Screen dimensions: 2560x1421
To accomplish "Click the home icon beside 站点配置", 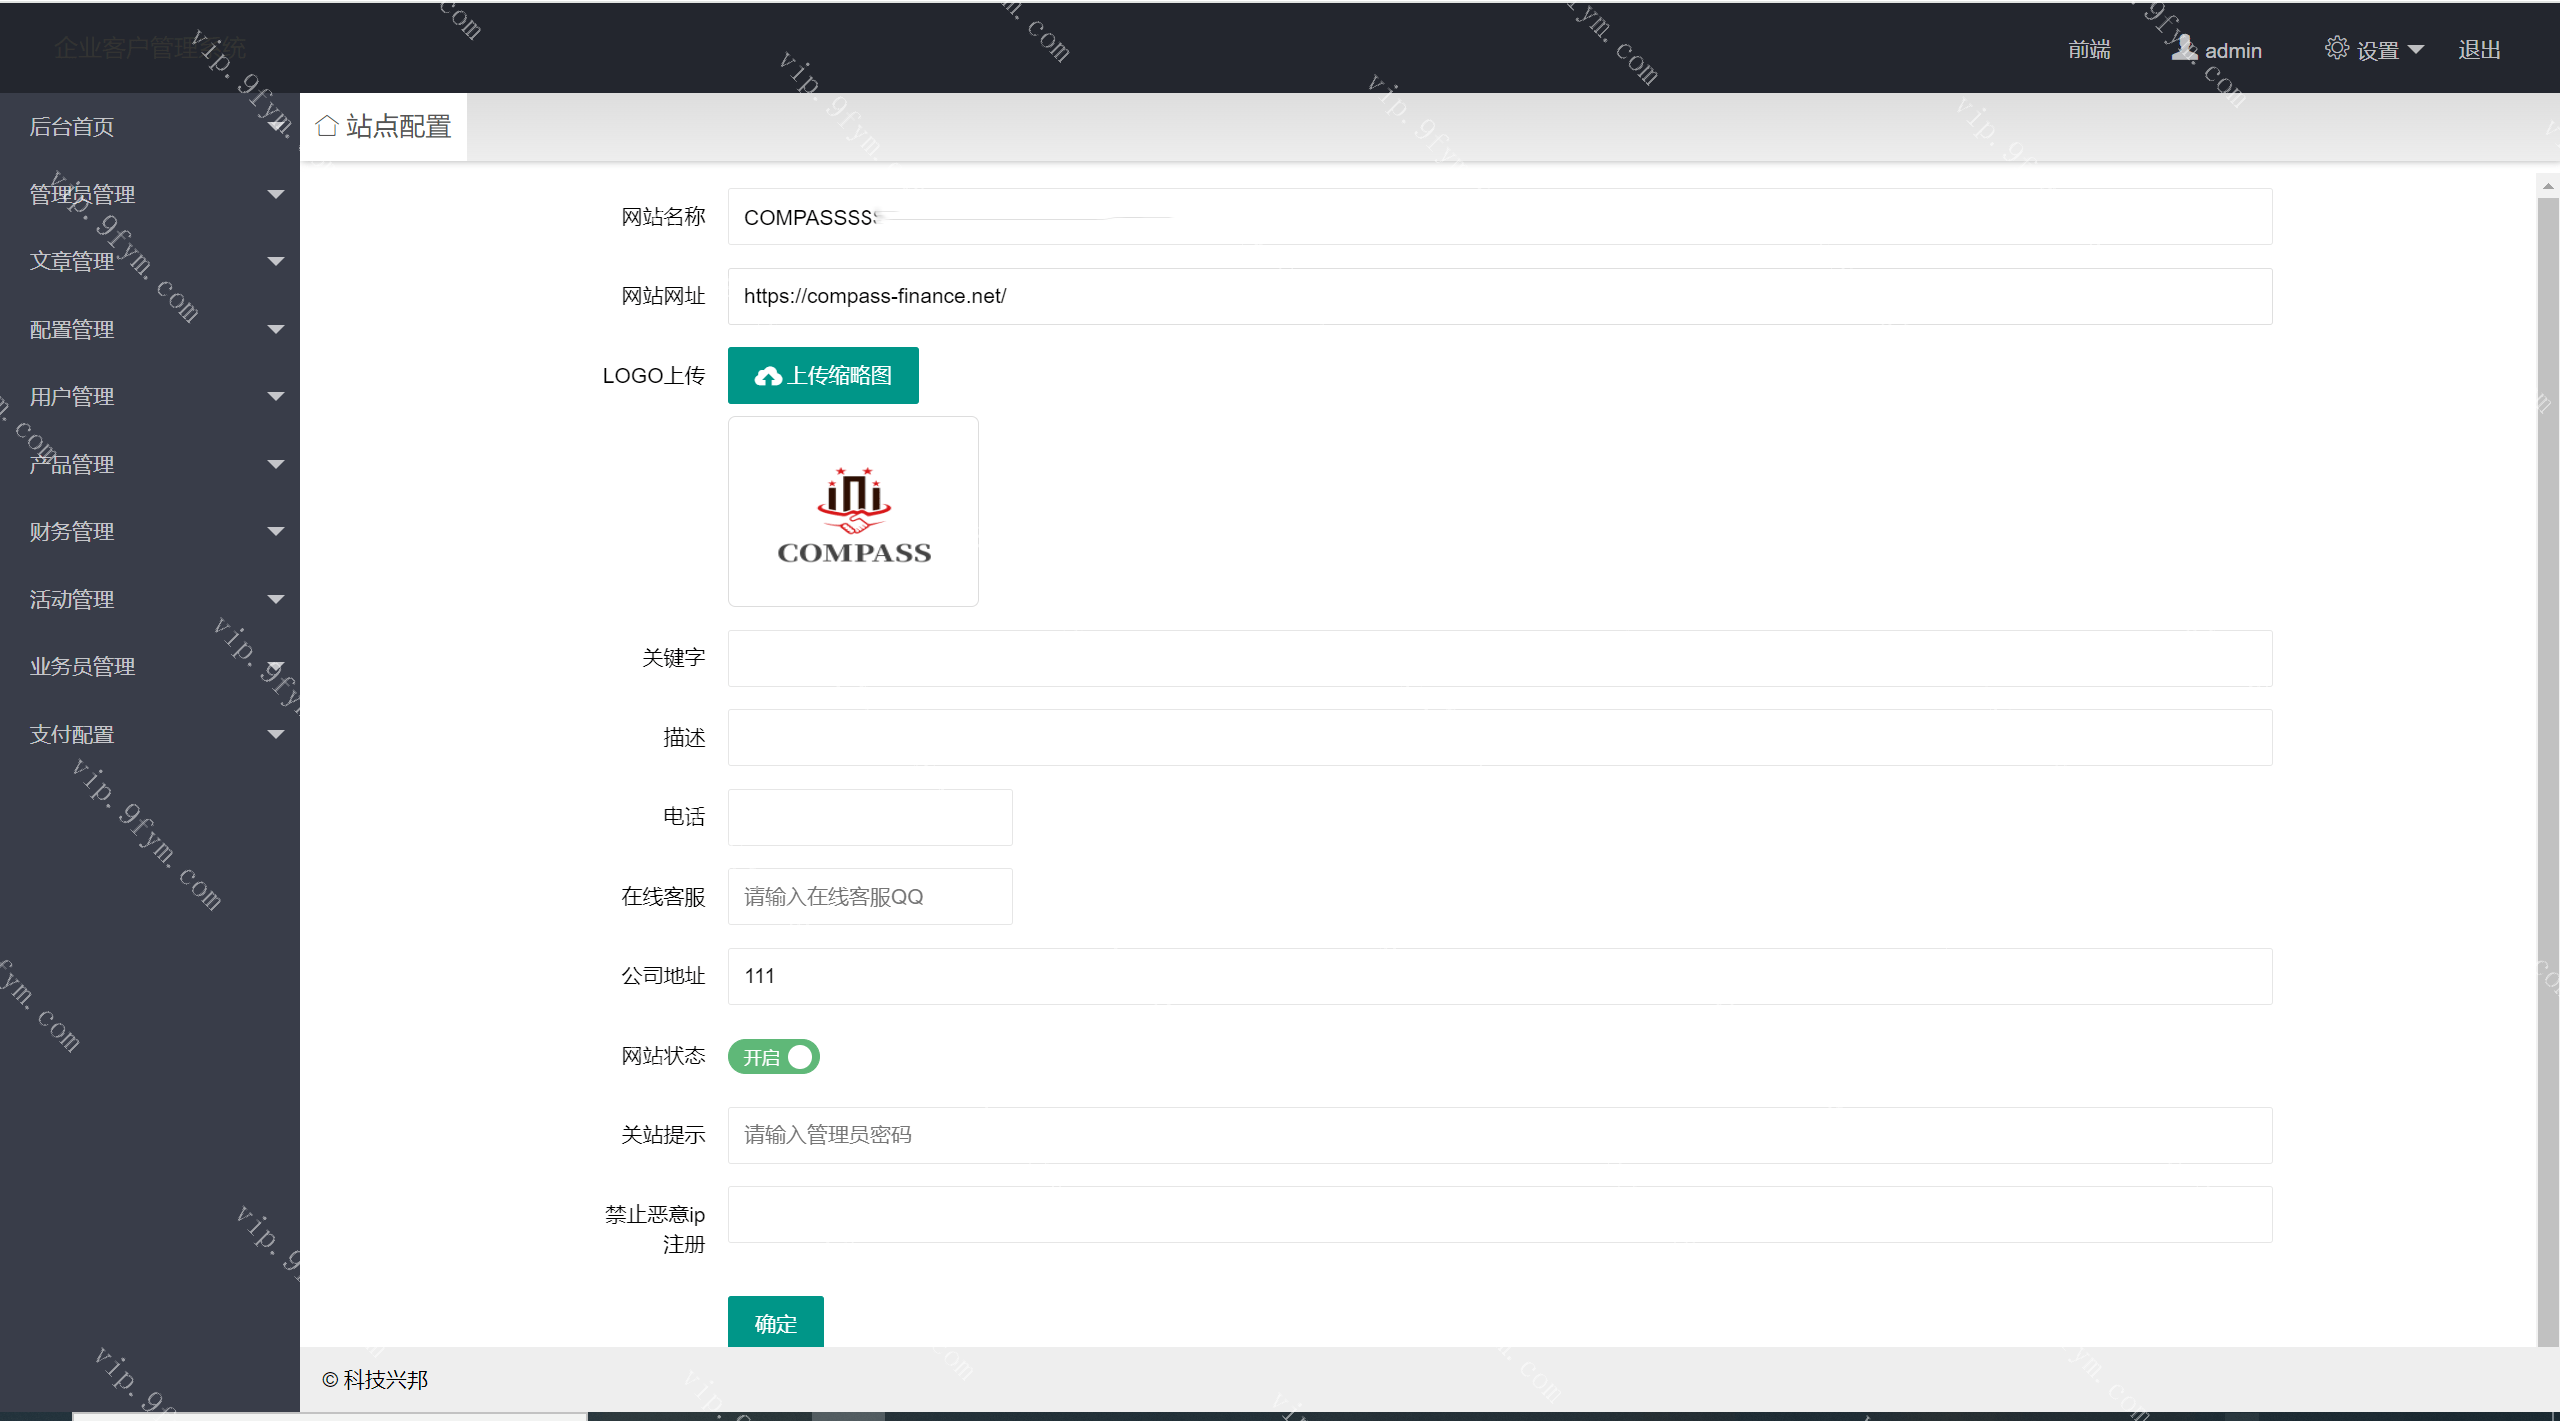I will (x=326, y=126).
